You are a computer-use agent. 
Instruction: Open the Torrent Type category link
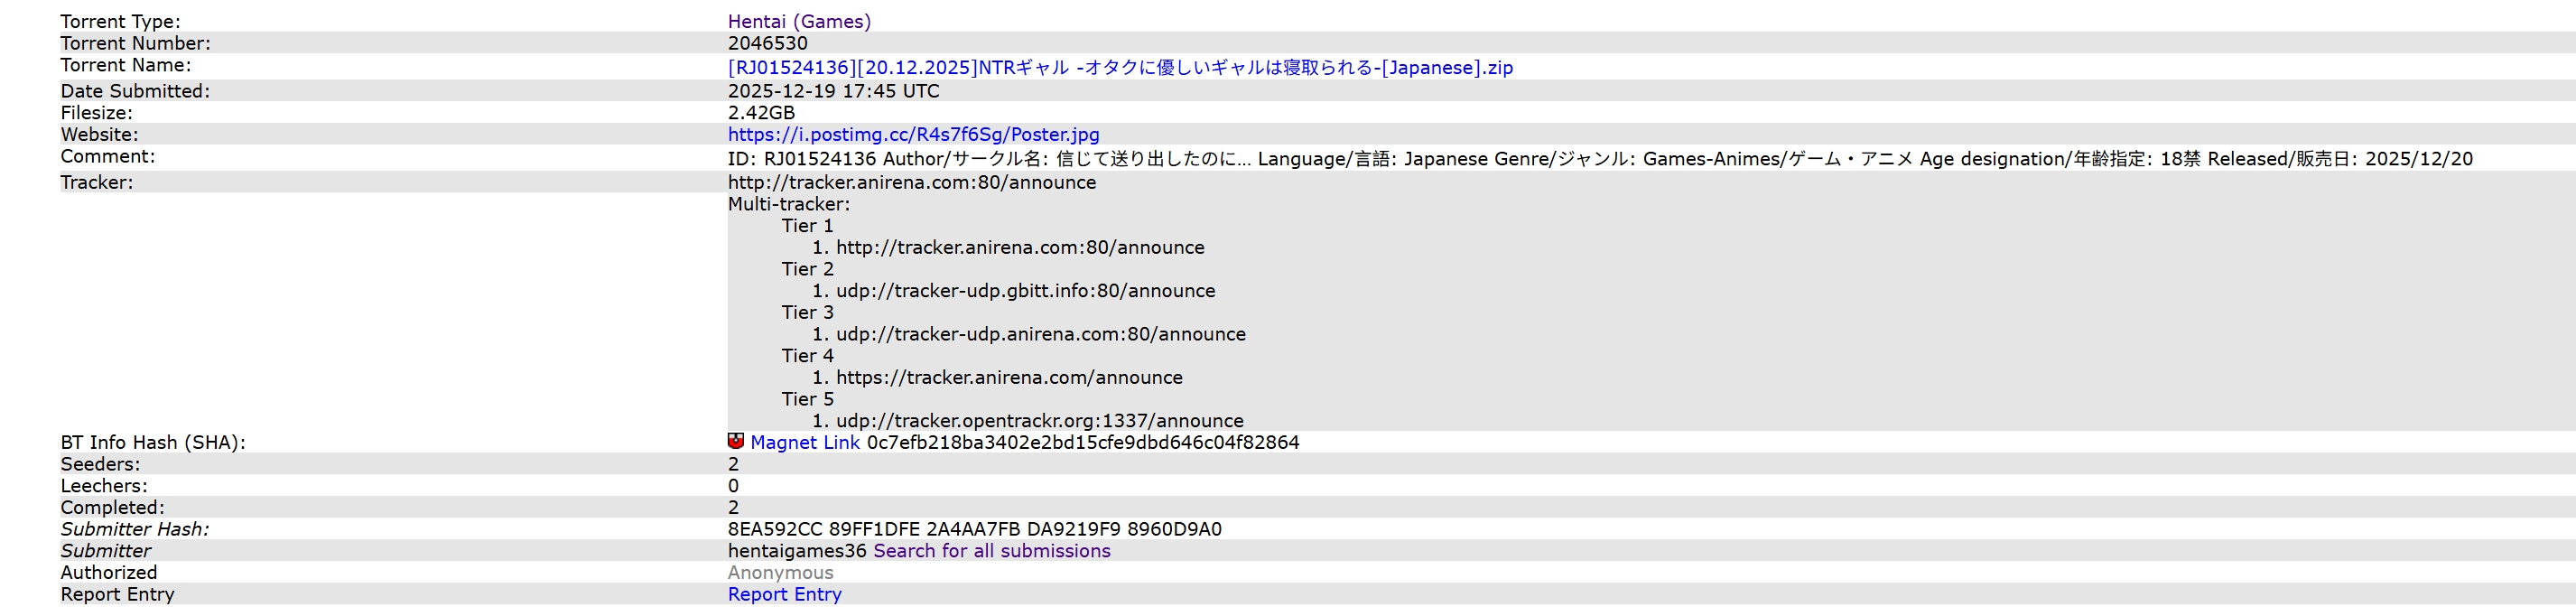click(x=798, y=21)
